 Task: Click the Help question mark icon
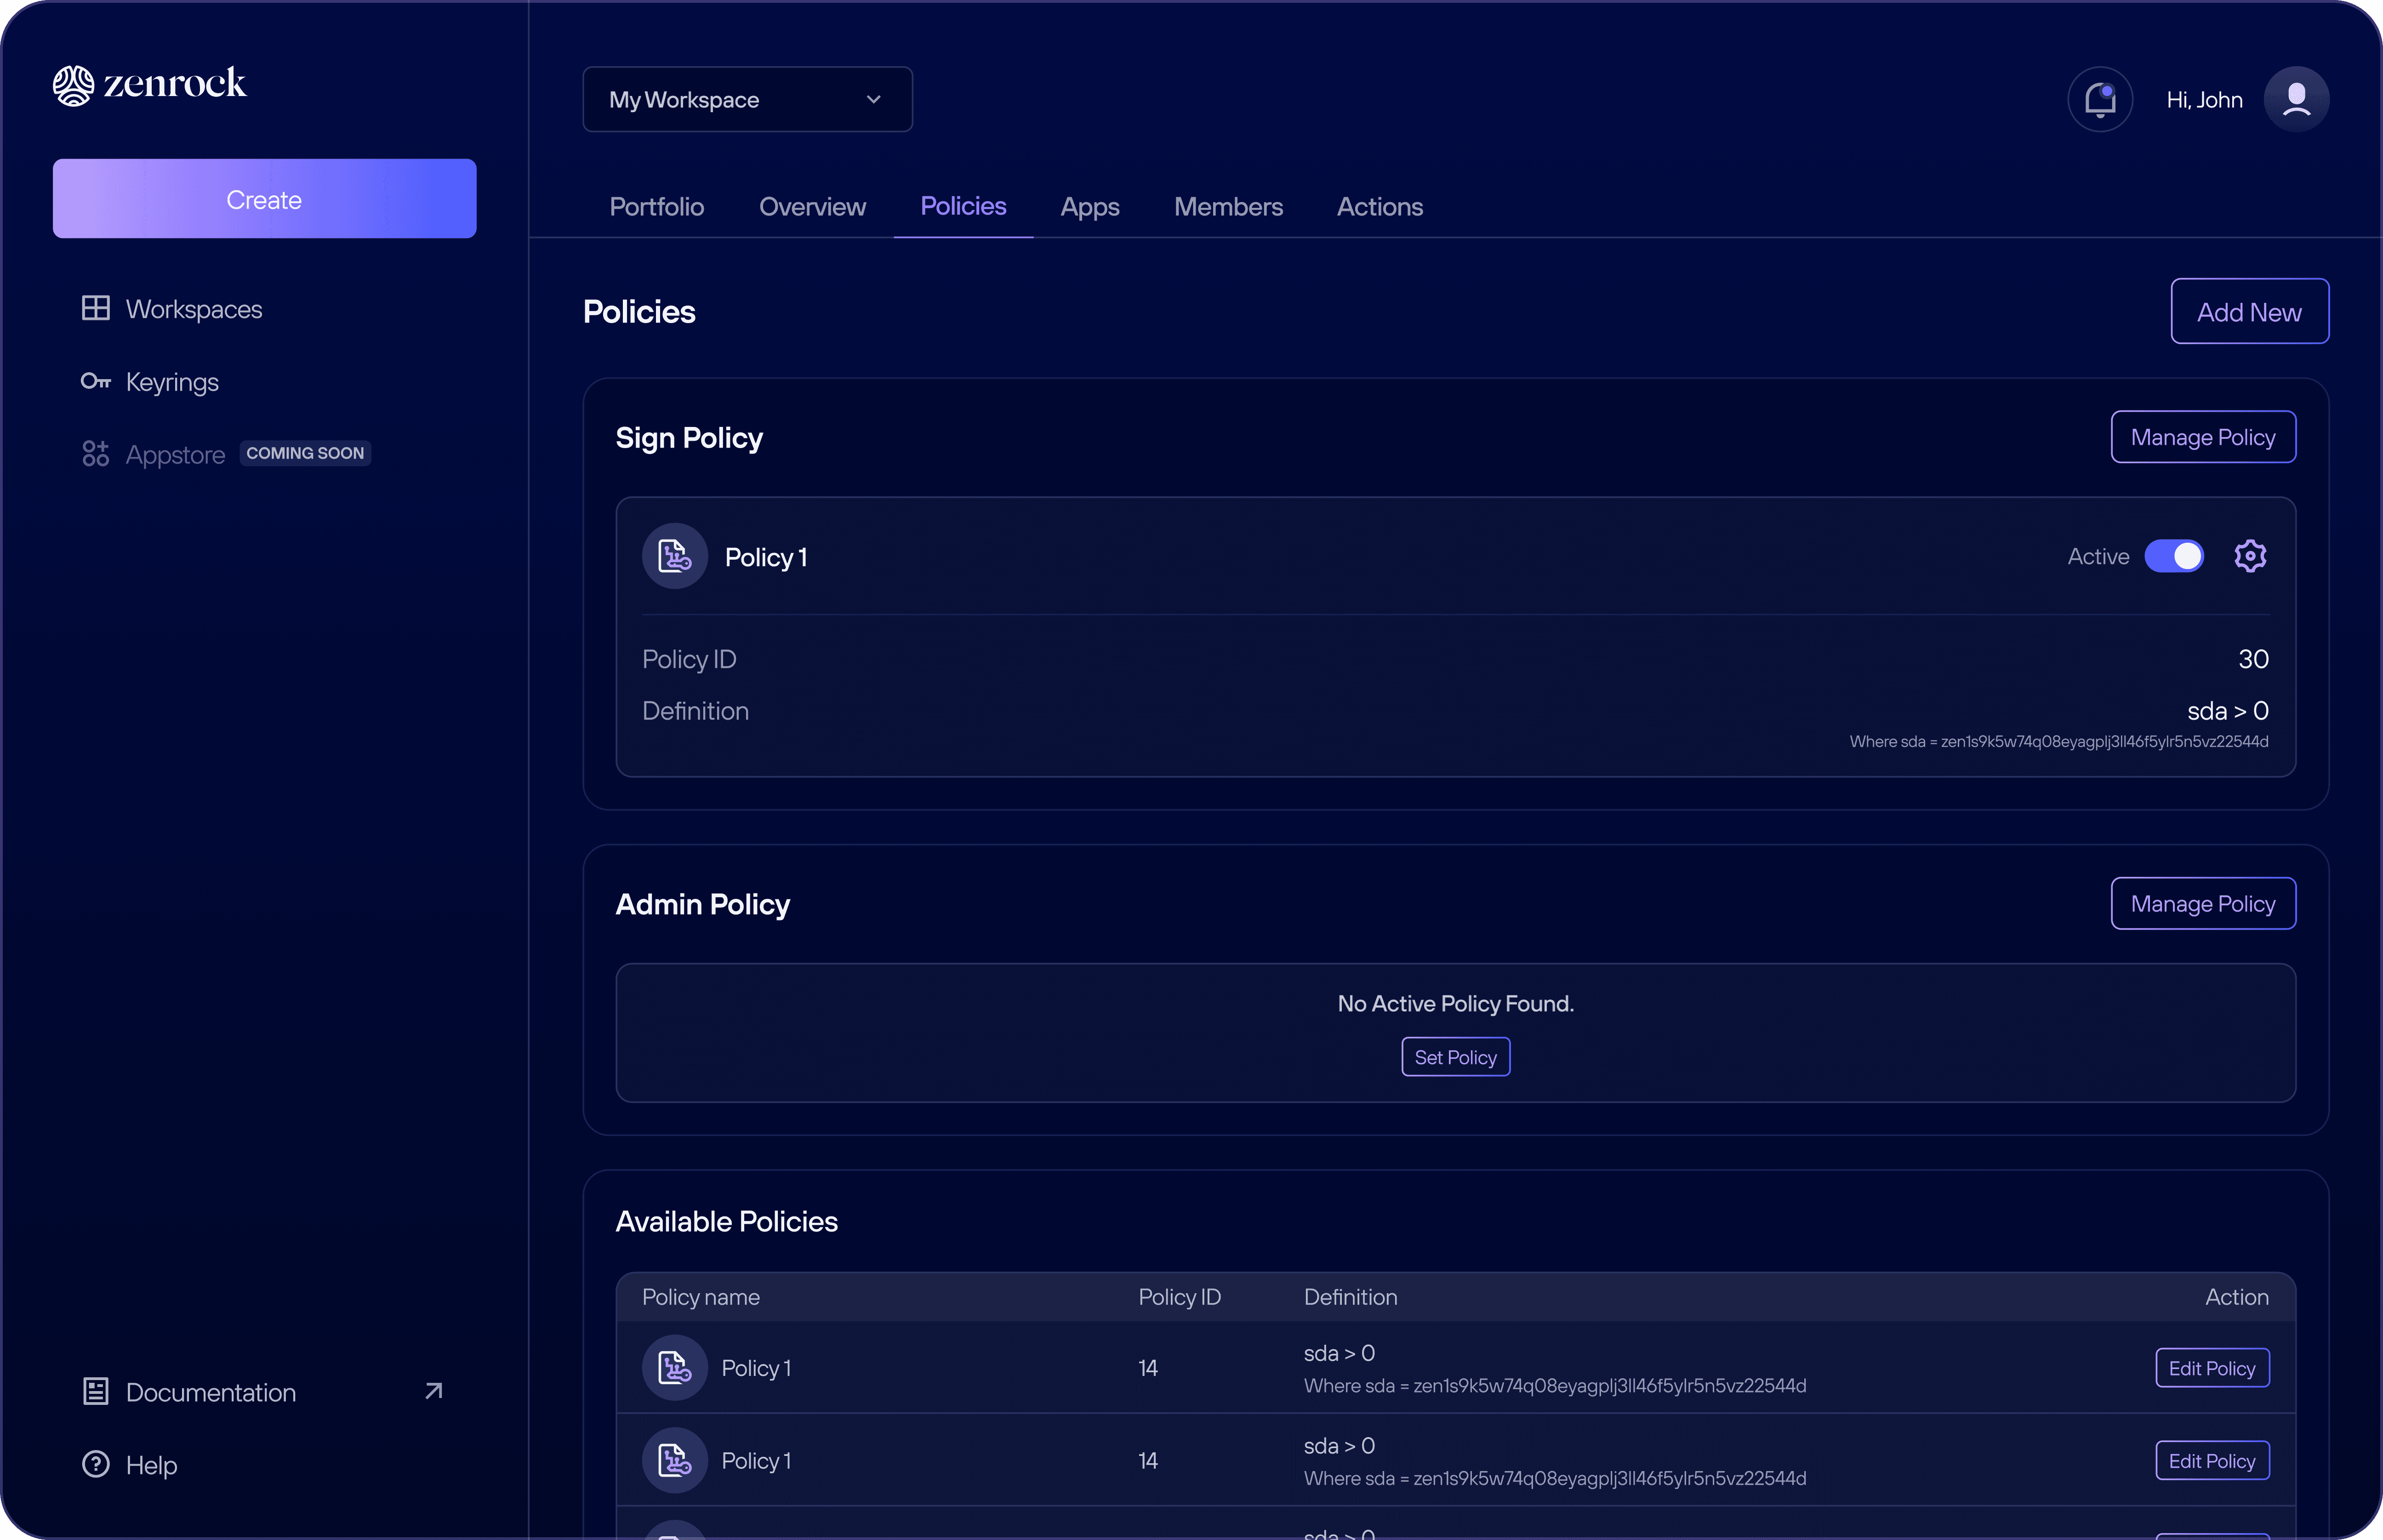(x=95, y=1464)
